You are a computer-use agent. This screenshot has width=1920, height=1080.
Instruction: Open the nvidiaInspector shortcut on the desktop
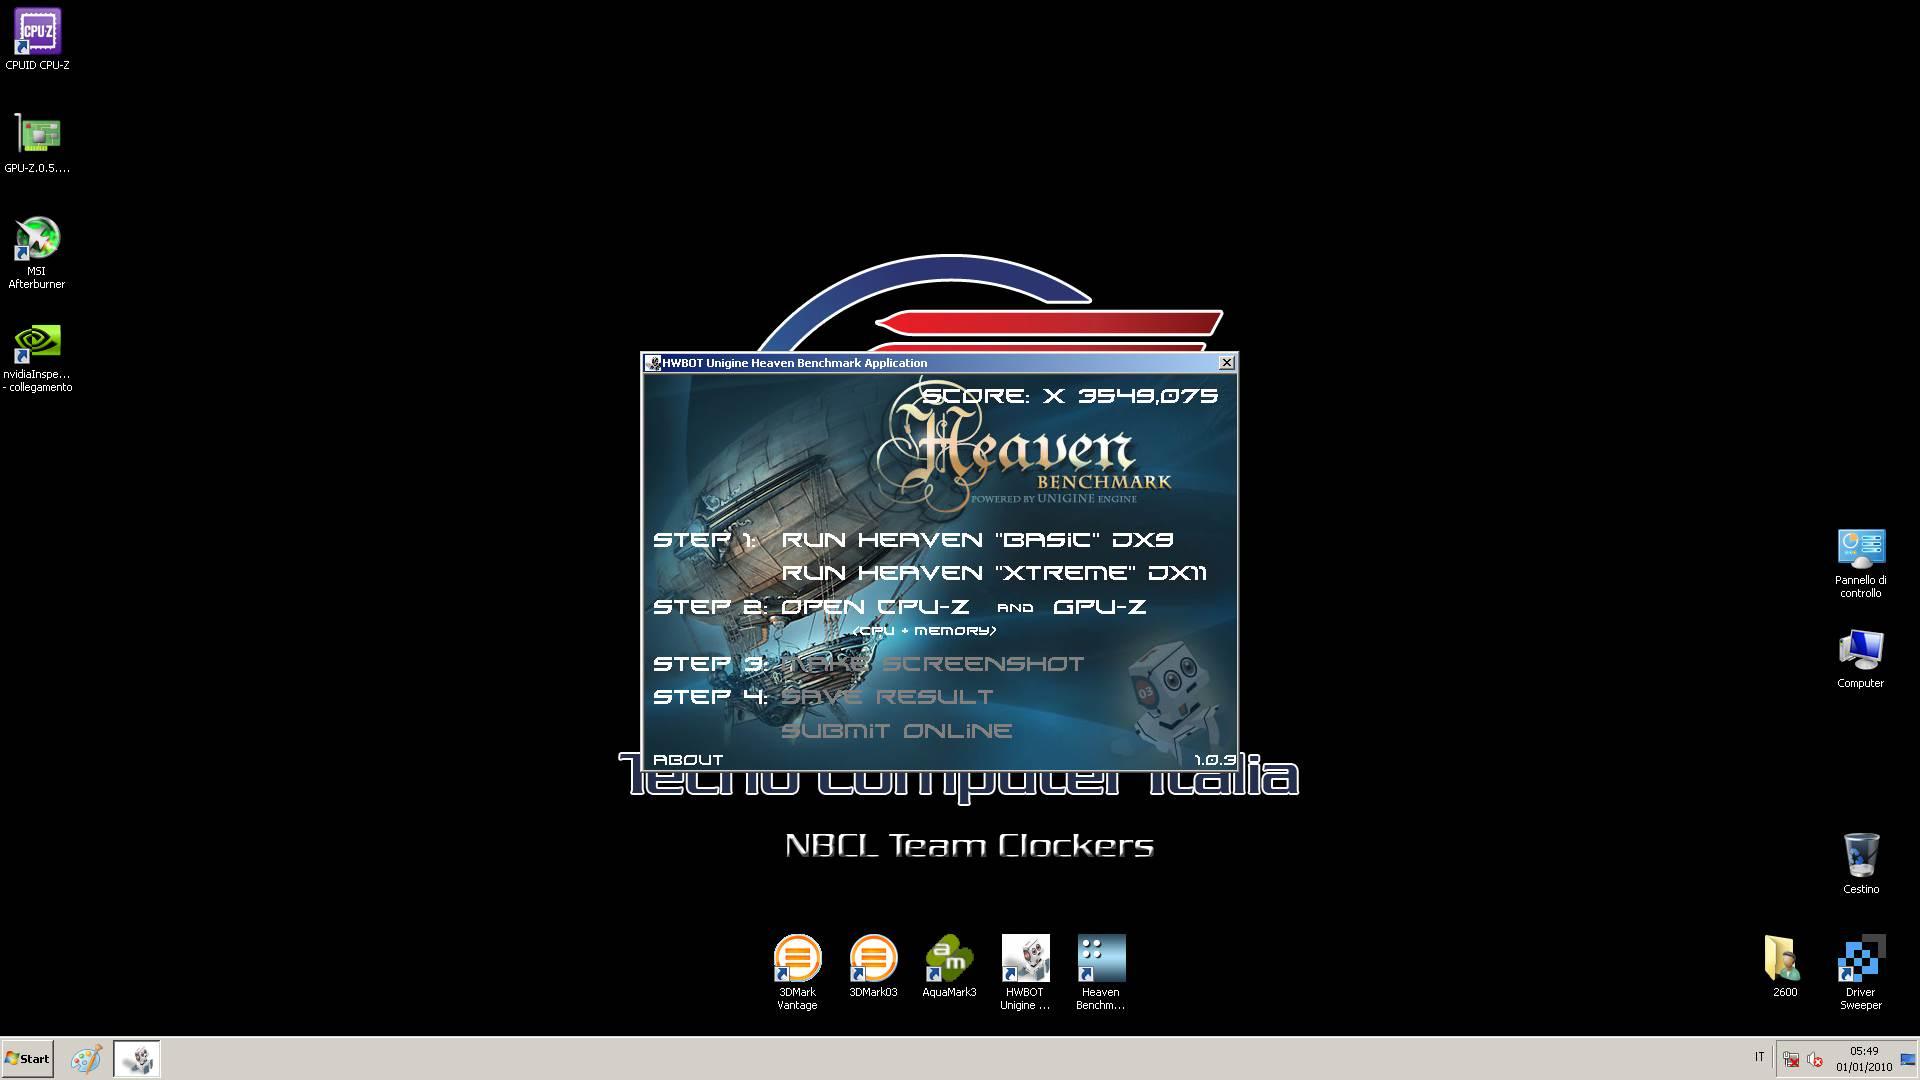(x=38, y=357)
